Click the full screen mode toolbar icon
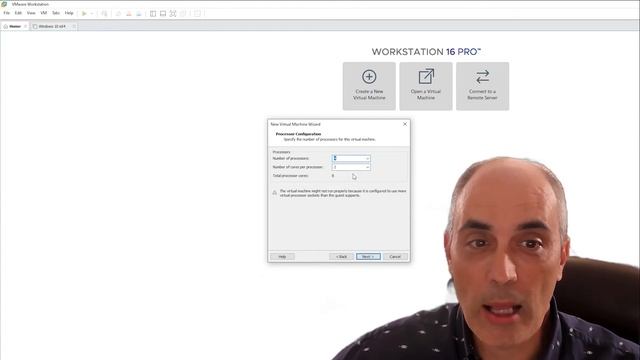 [x=173, y=13]
